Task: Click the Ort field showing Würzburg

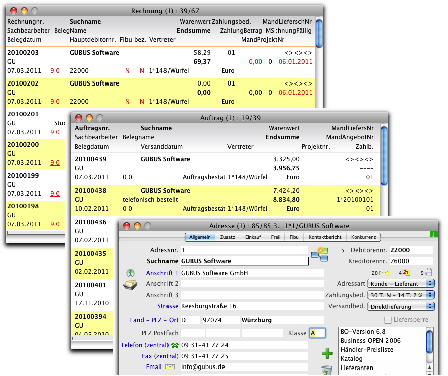Action: 282,320
